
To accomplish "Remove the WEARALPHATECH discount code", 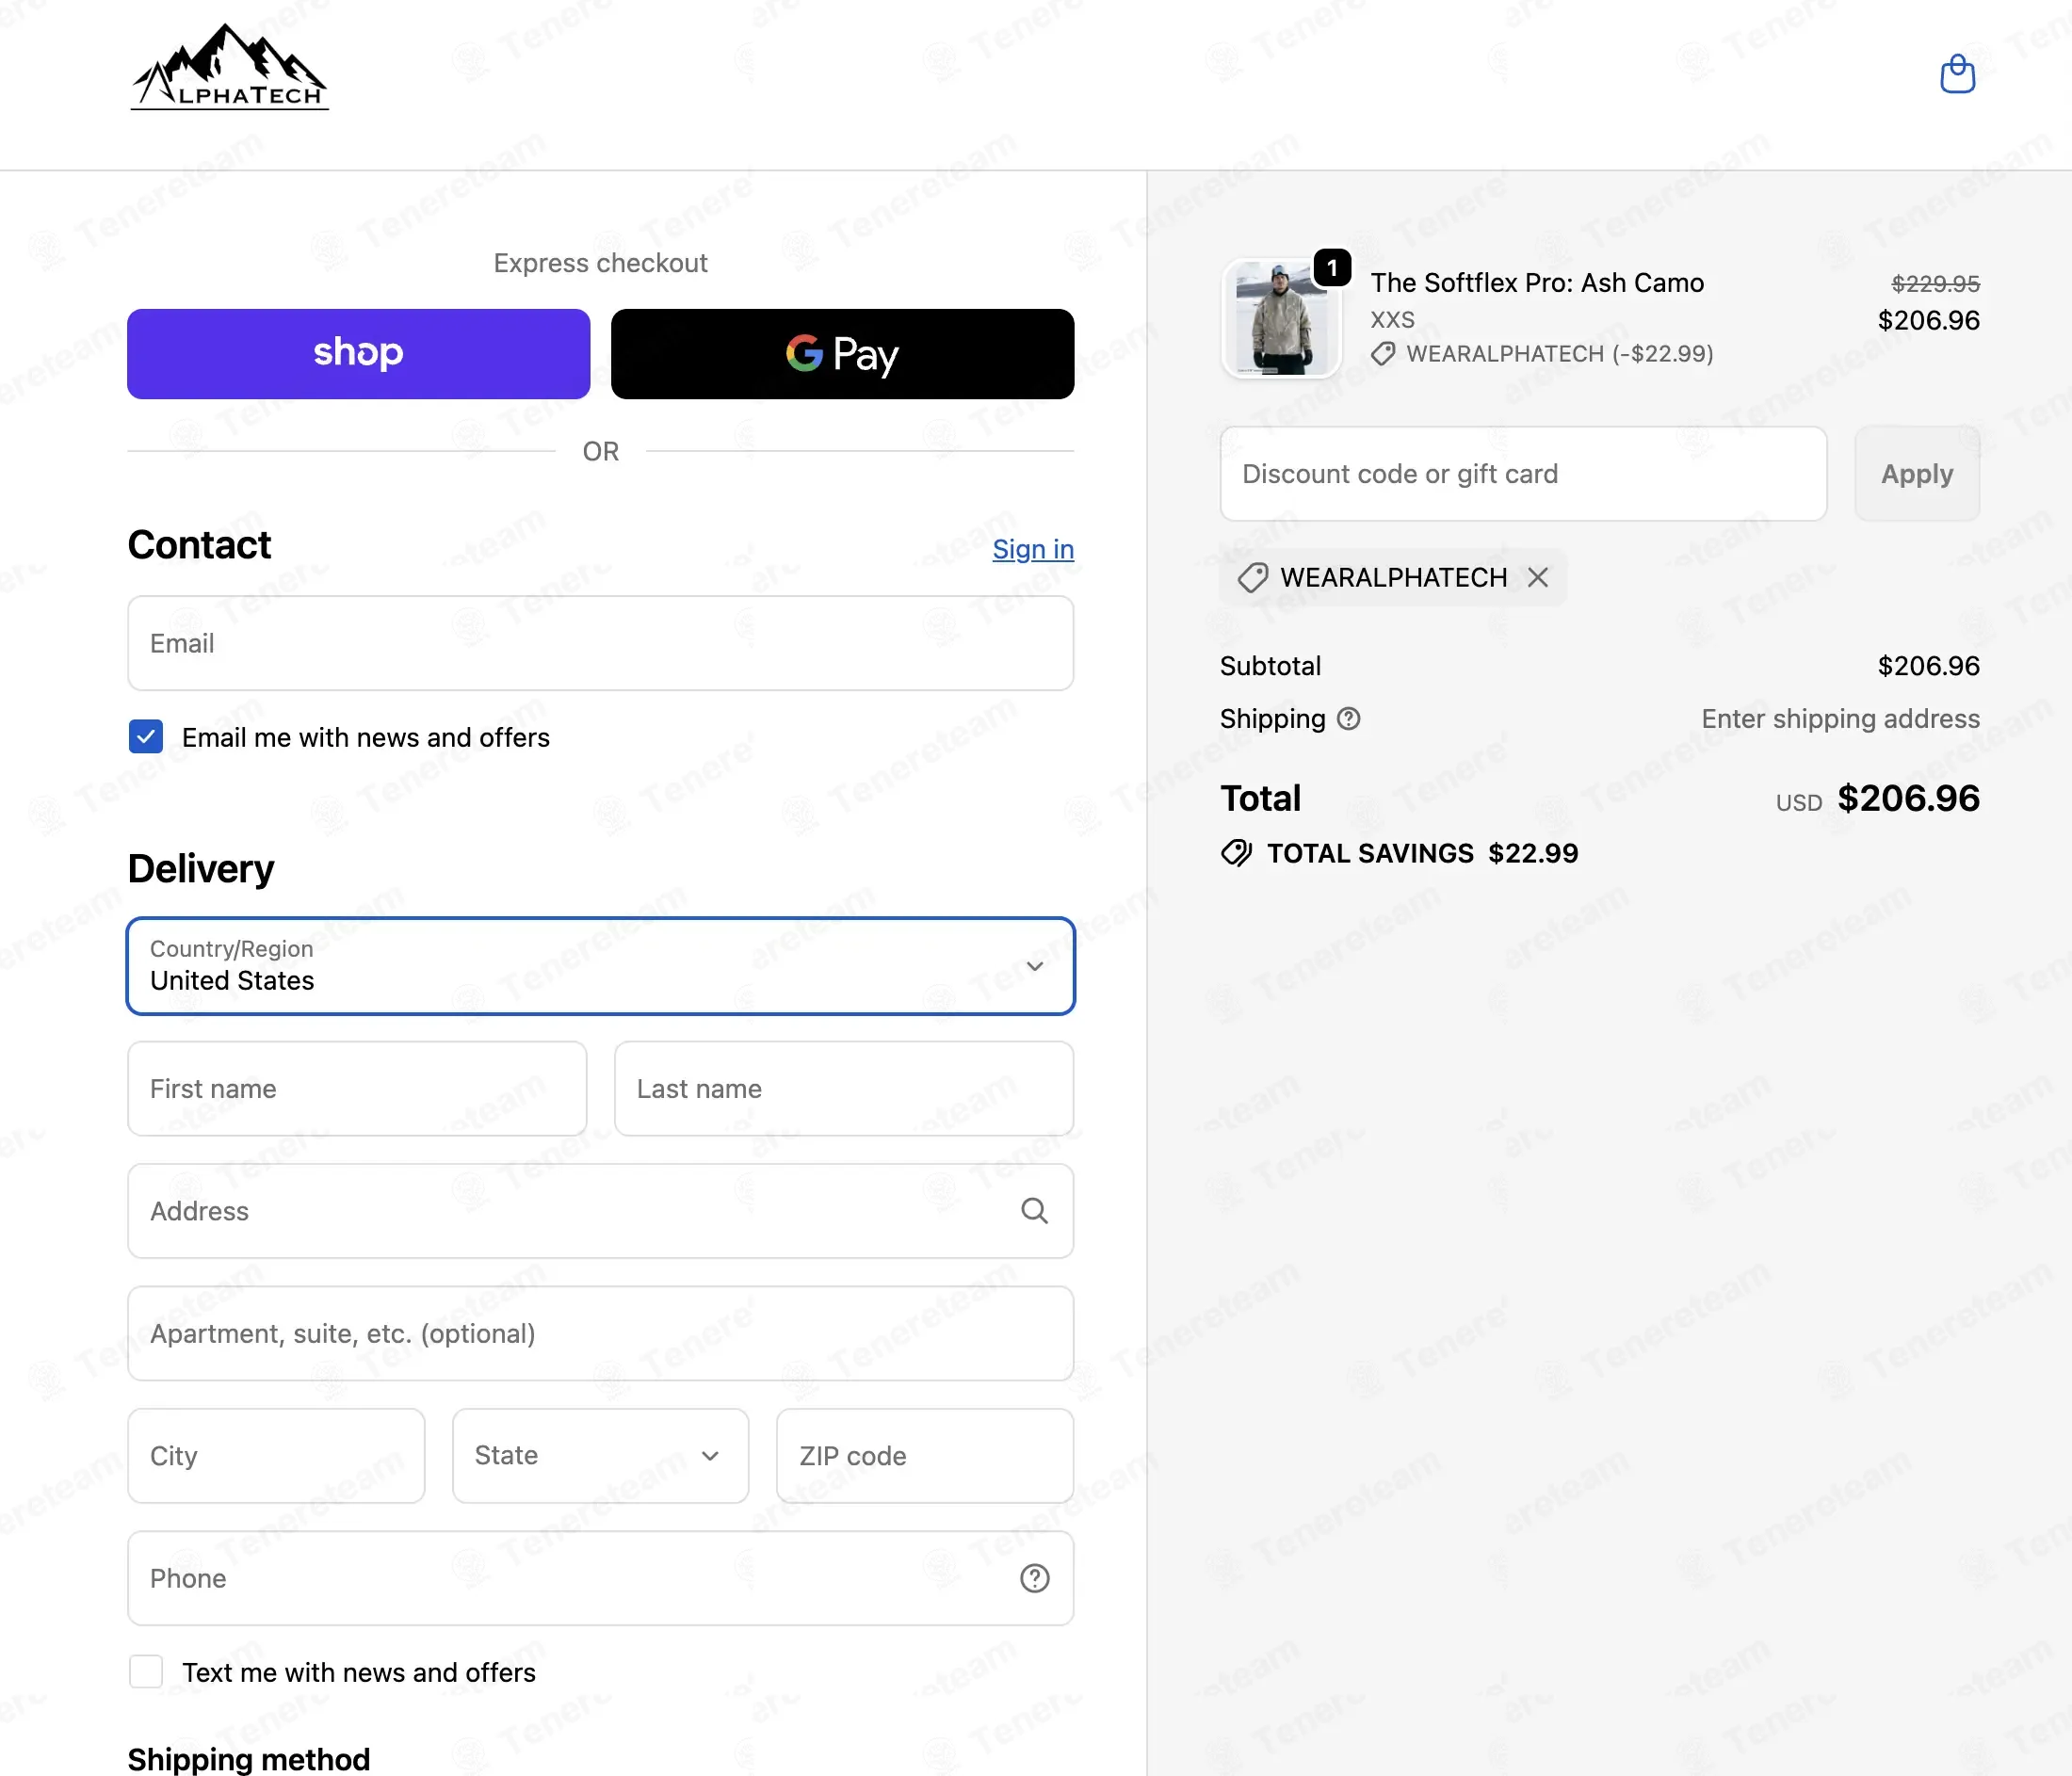I will [x=1538, y=577].
